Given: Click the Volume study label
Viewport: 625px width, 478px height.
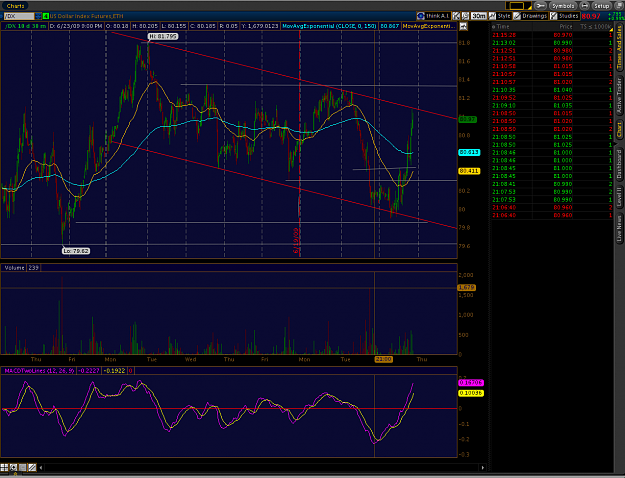Looking at the screenshot, I should tap(14, 268).
